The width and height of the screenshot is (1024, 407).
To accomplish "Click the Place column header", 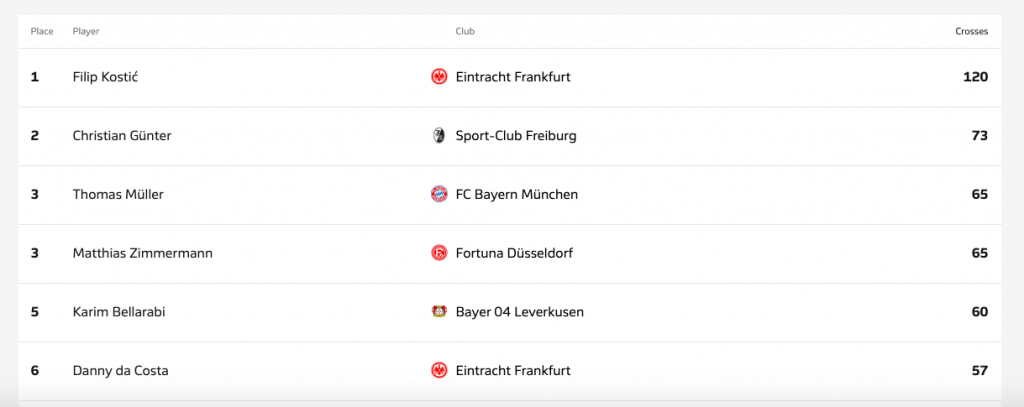I will click(x=42, y=31).
